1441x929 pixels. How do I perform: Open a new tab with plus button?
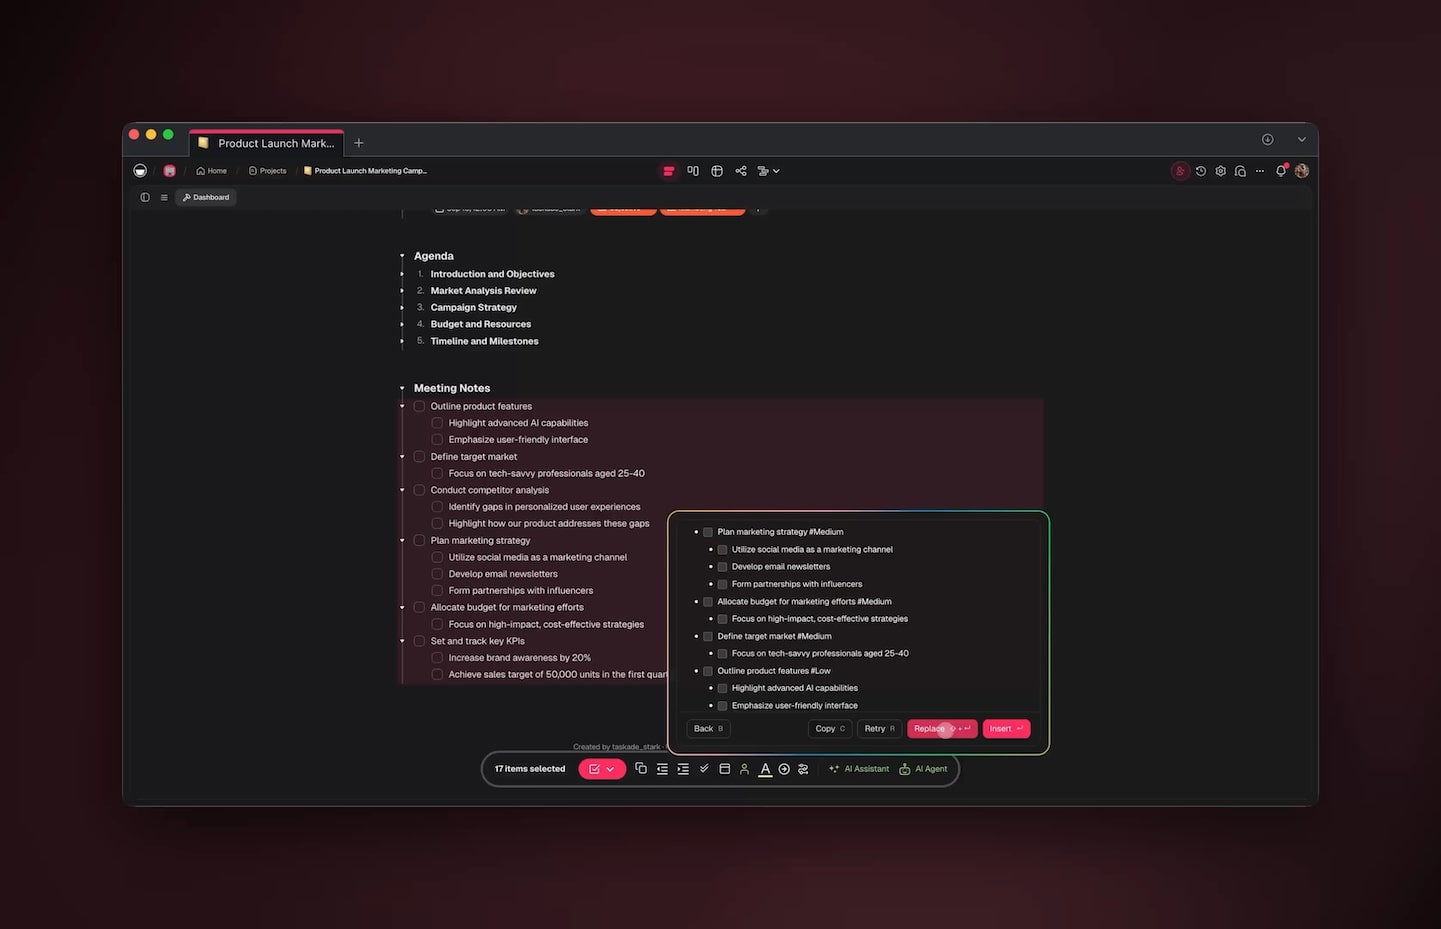coord(359,143)
